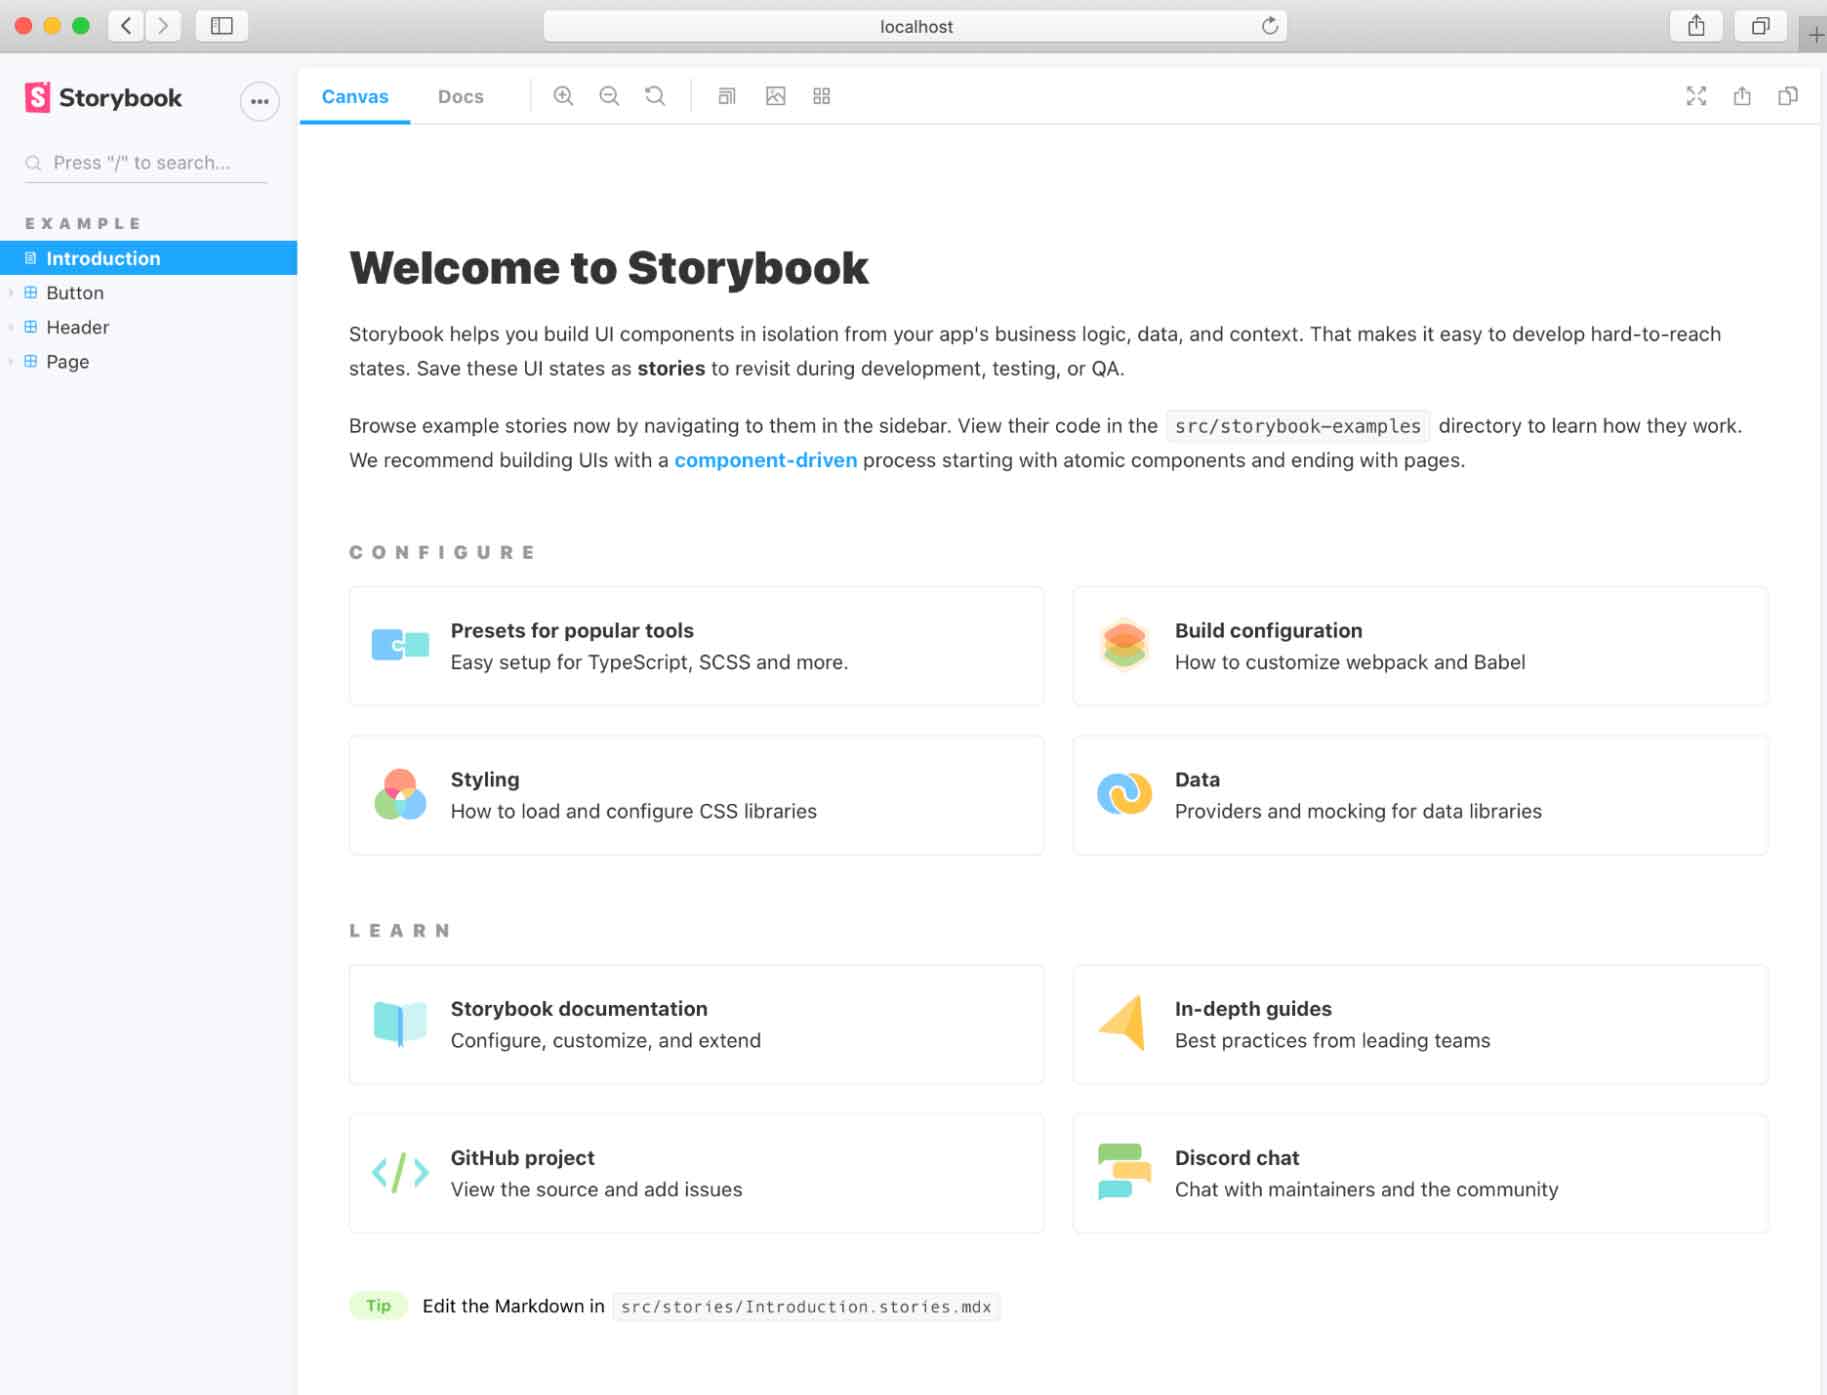The width and height of the screenshot is (1827, 1395).
Task: Go full screen with the expand icon
Action: (1696, 96)
